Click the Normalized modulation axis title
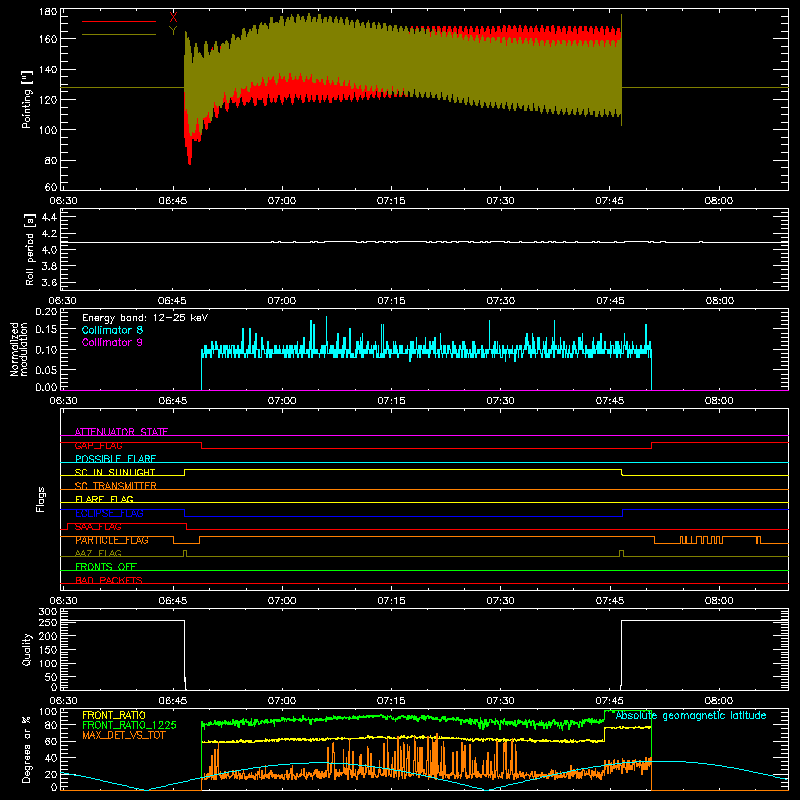The height and width of the screenshot is (800, 800). coord(19,349)
